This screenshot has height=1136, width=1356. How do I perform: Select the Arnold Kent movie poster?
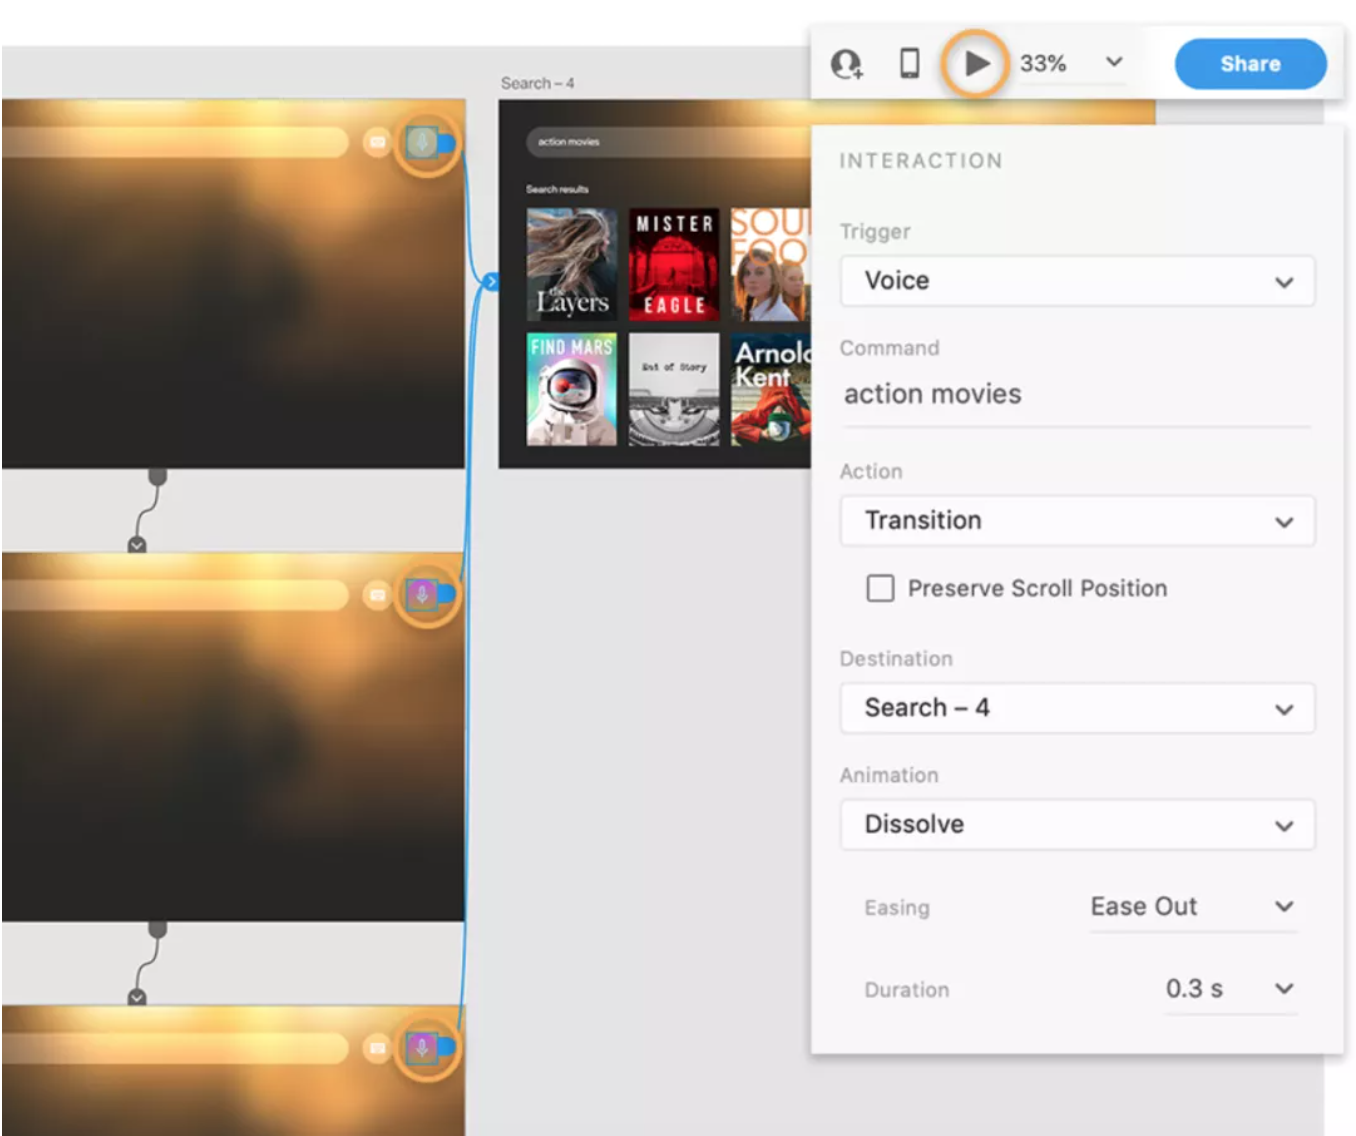click(771, 389)
